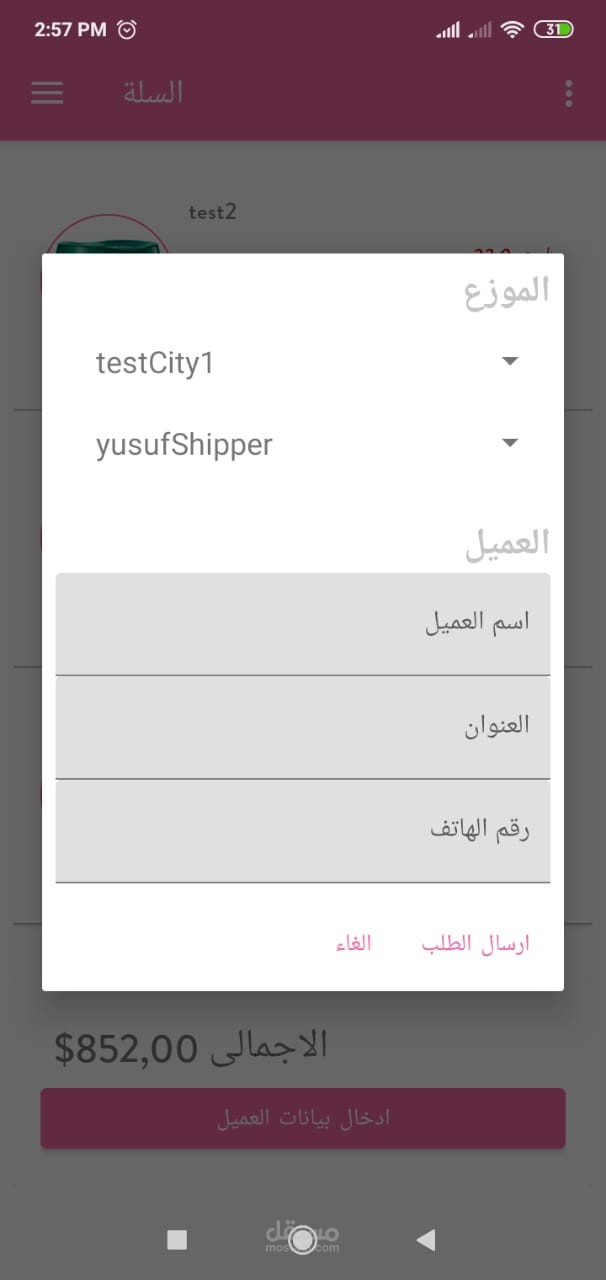The width and height of the screenshot is (606, 1280).
Task: Tap the battery level indicator
Action: [553, 30]
